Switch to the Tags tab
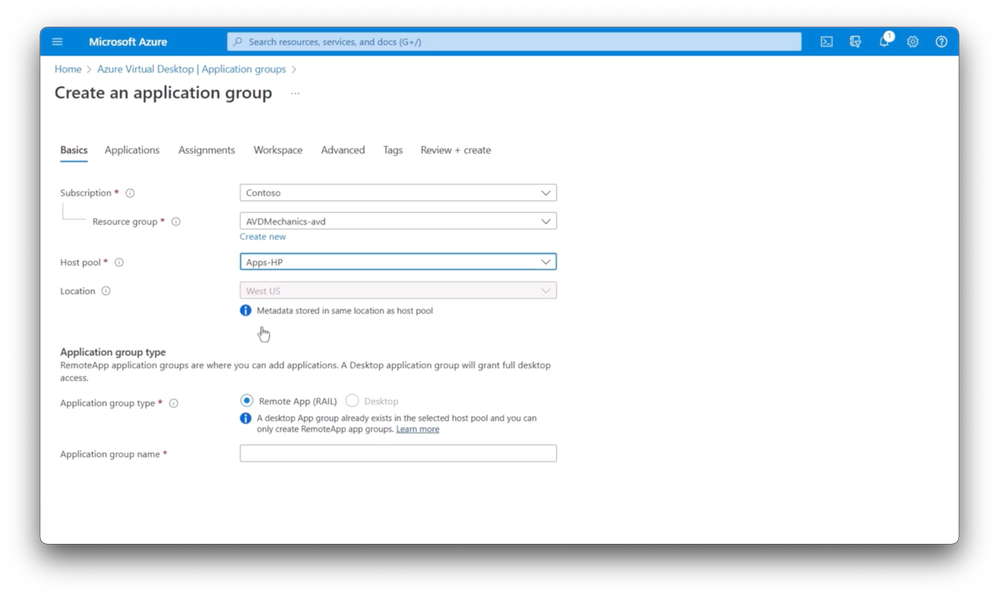The height and width of the screenshot is (597, 999). (x=392, y=150)
